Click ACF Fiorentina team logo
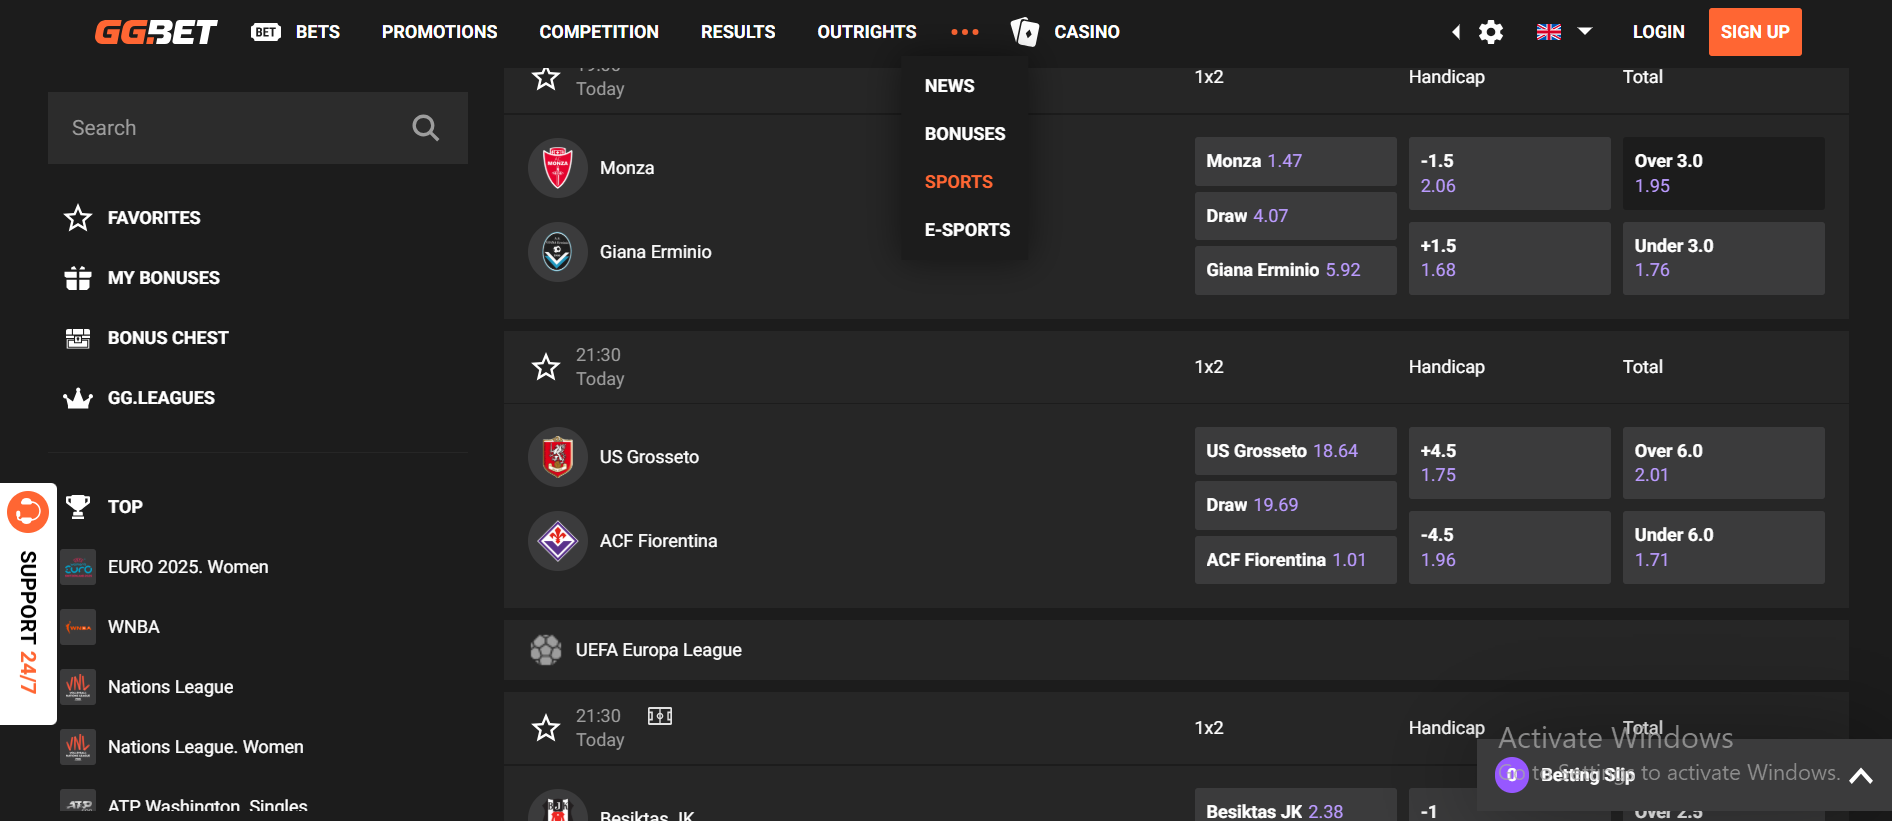This screenshot has height=821, width=1892. click(558, 541)
